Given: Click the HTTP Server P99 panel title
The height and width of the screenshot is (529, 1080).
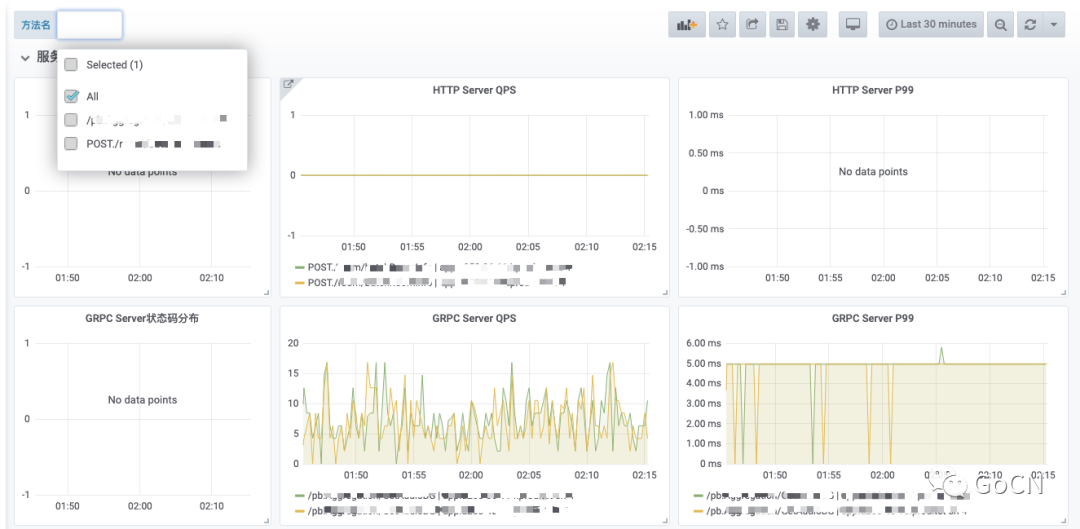Looking at the screenshot, I should point(872,90).
